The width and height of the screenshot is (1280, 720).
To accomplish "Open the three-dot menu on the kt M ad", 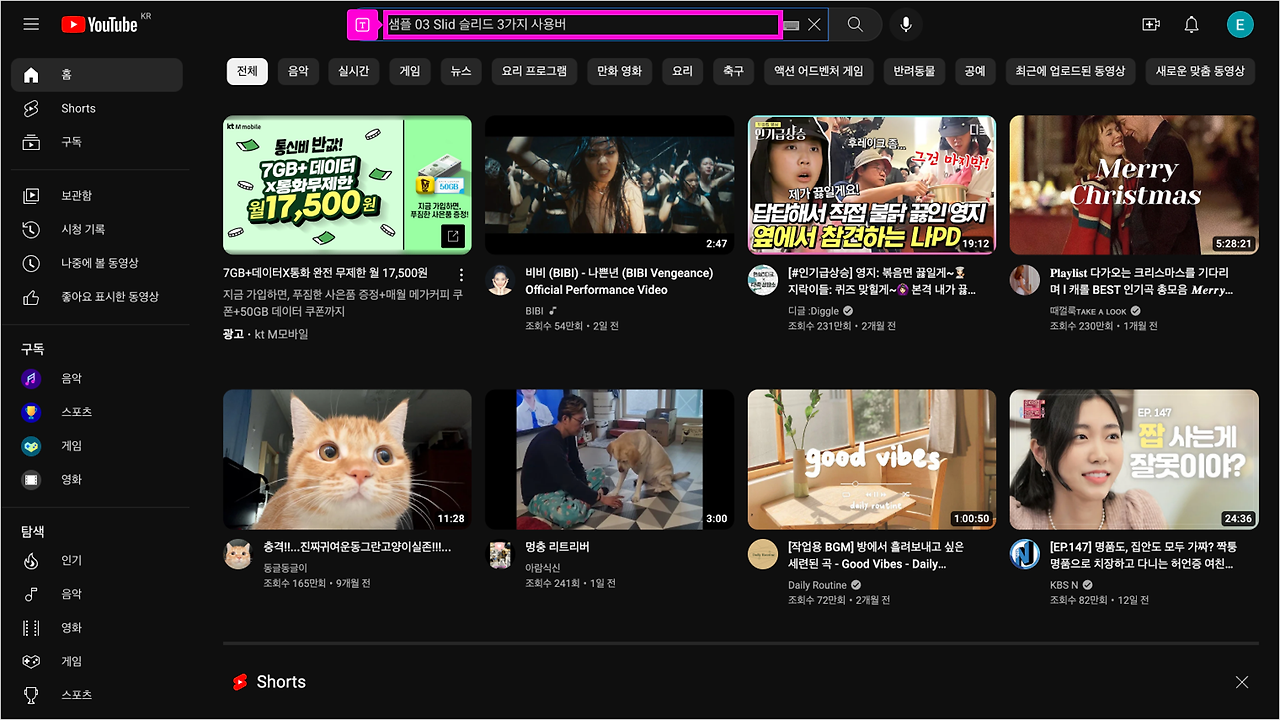I will coord(460,275).
